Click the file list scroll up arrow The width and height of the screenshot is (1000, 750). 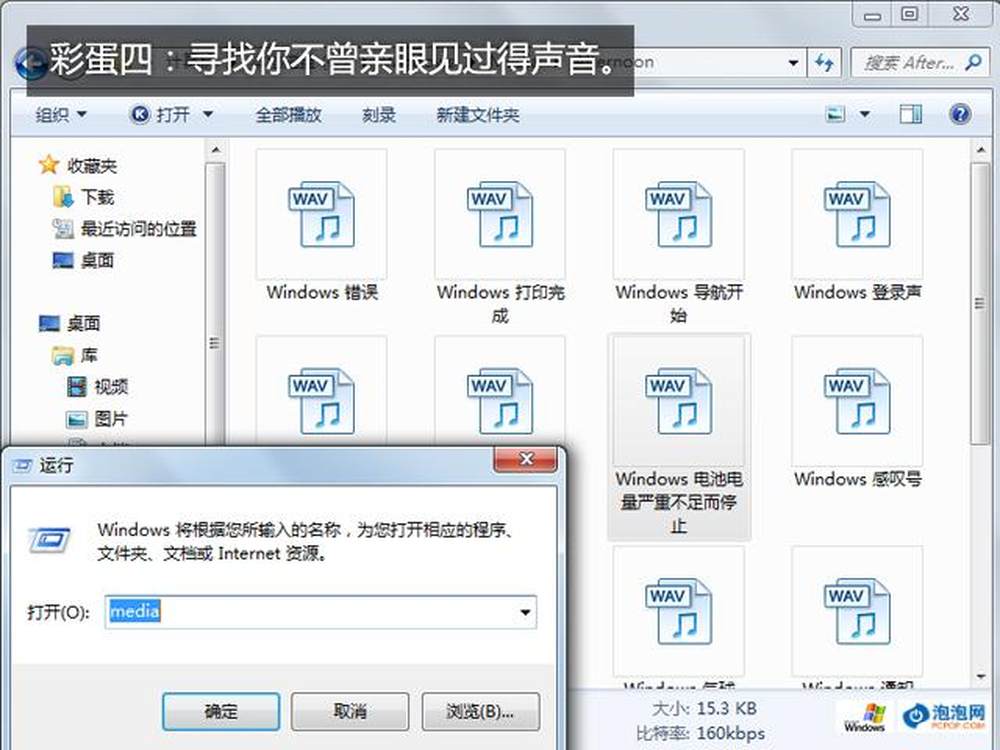(x=980, y=150)
